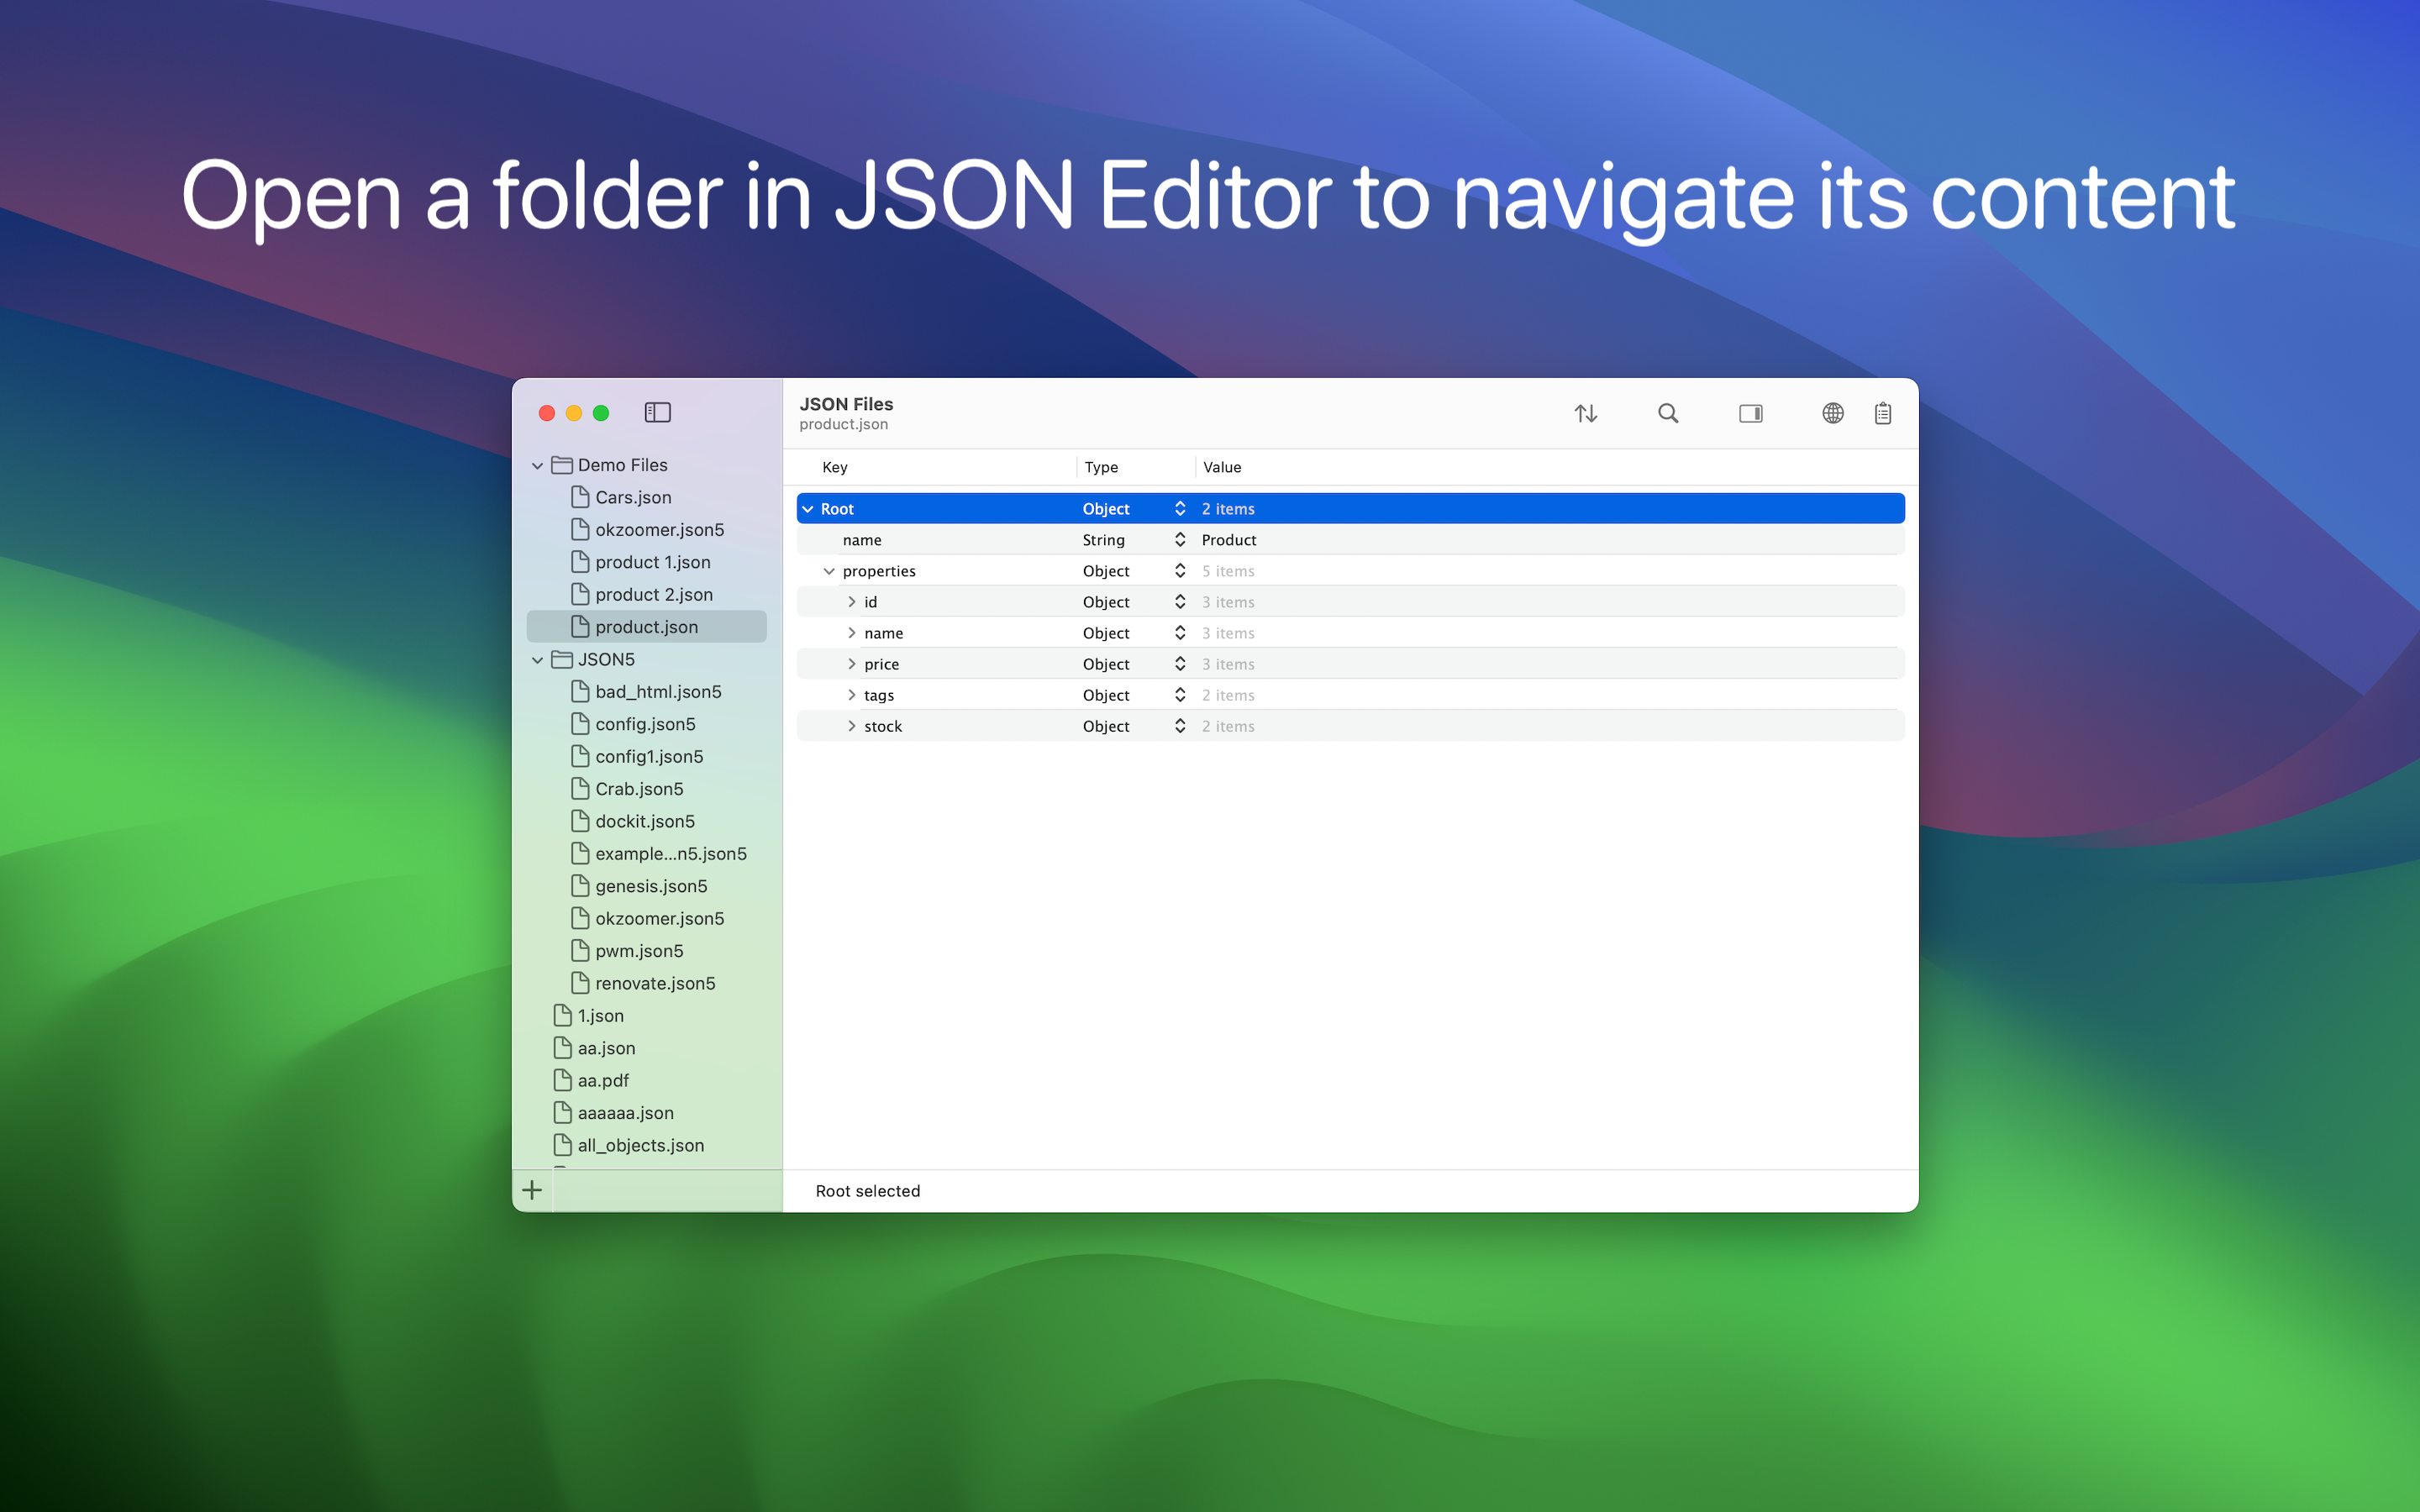The width and height of the screenshot is (2420, 1512).
Task: Toggle the left sidebar panel icon
Action: pos(657,413)
